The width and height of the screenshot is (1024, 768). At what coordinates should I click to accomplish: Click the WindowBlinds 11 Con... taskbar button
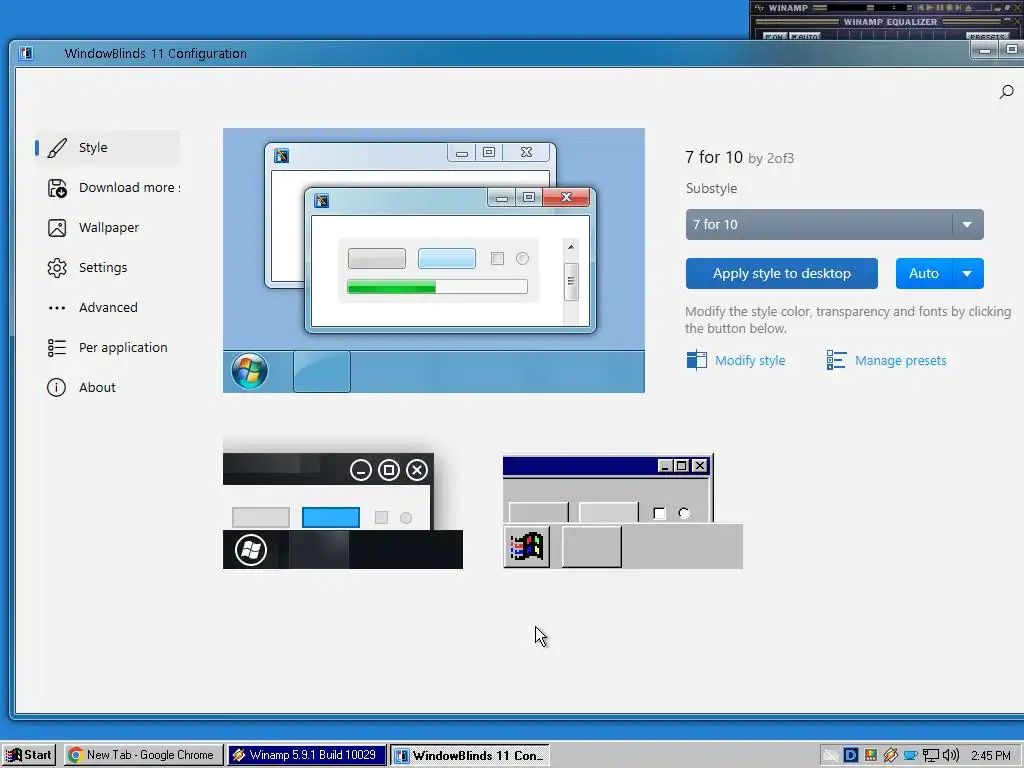coord(470,755)
